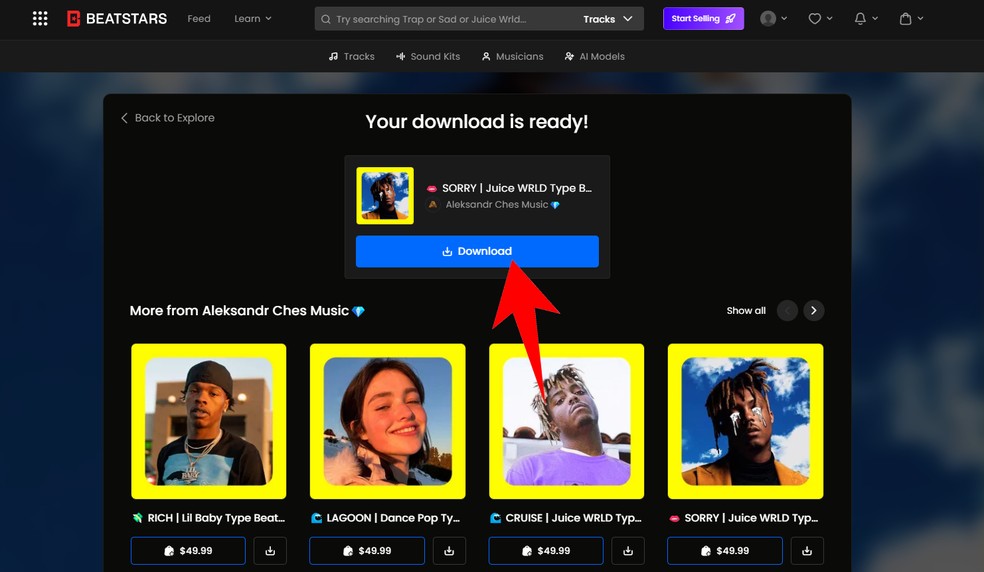Open the favorites heart menu

815,19
